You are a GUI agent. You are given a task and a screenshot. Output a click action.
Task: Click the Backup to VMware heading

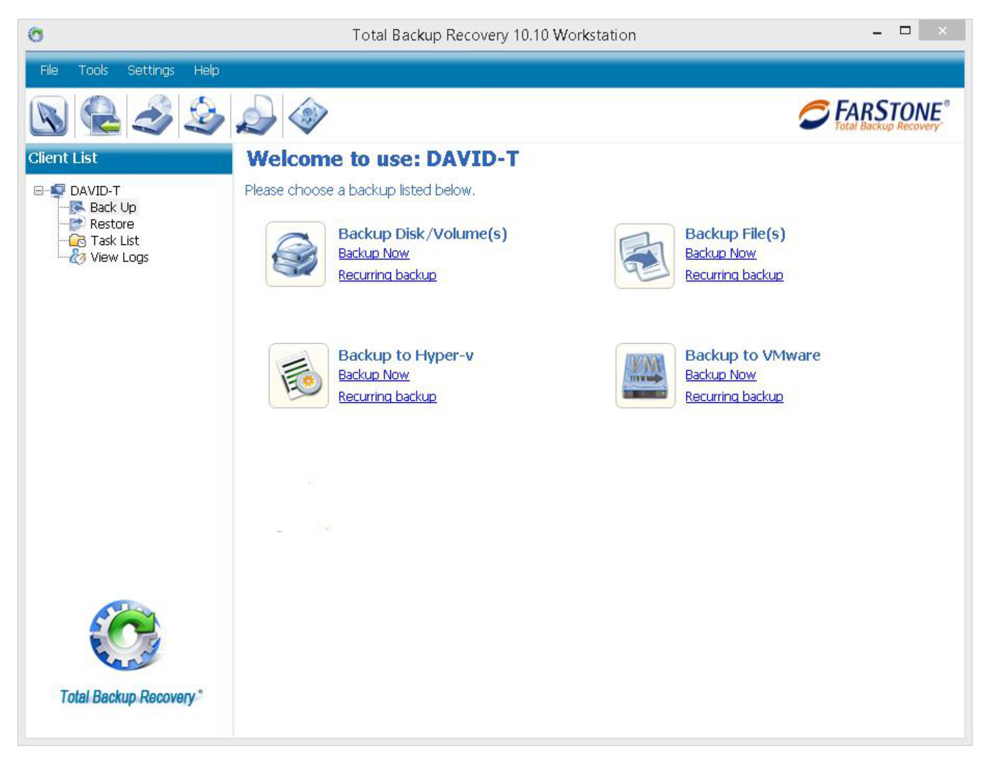click(x=753, y=355)
